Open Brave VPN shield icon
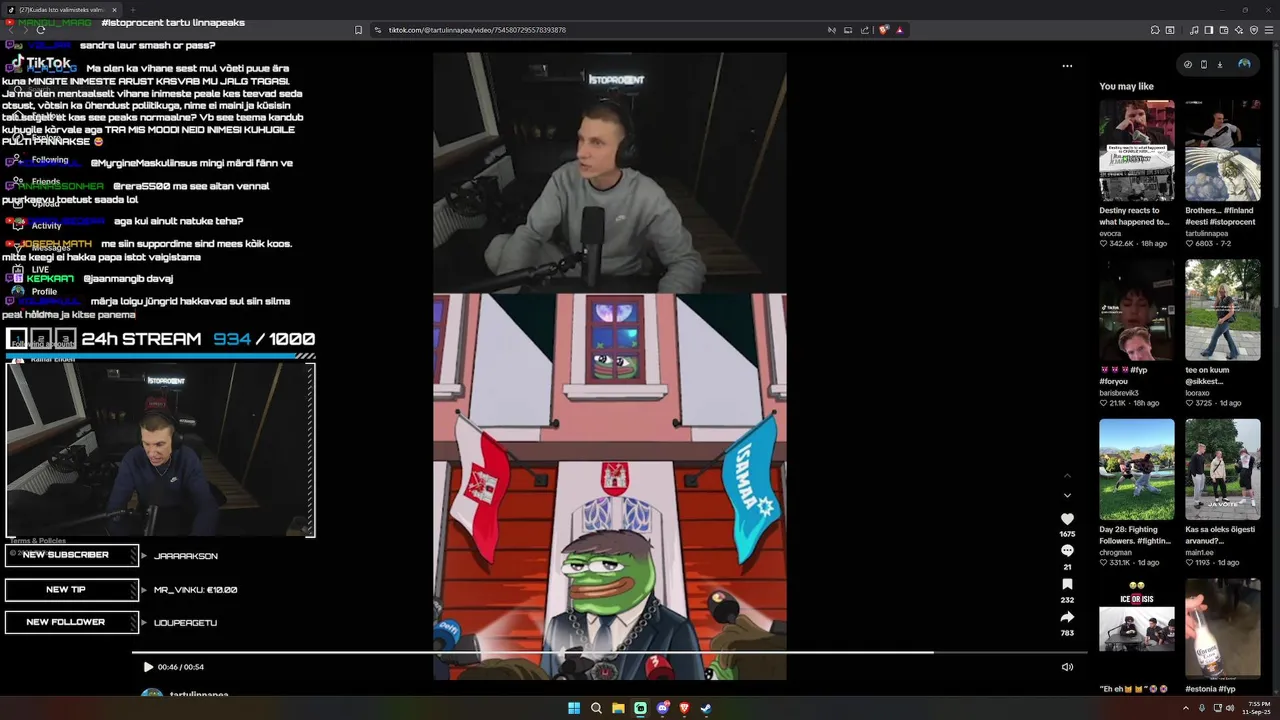The height and width of the screenshot is (720, 1280). click(1254, 30)
